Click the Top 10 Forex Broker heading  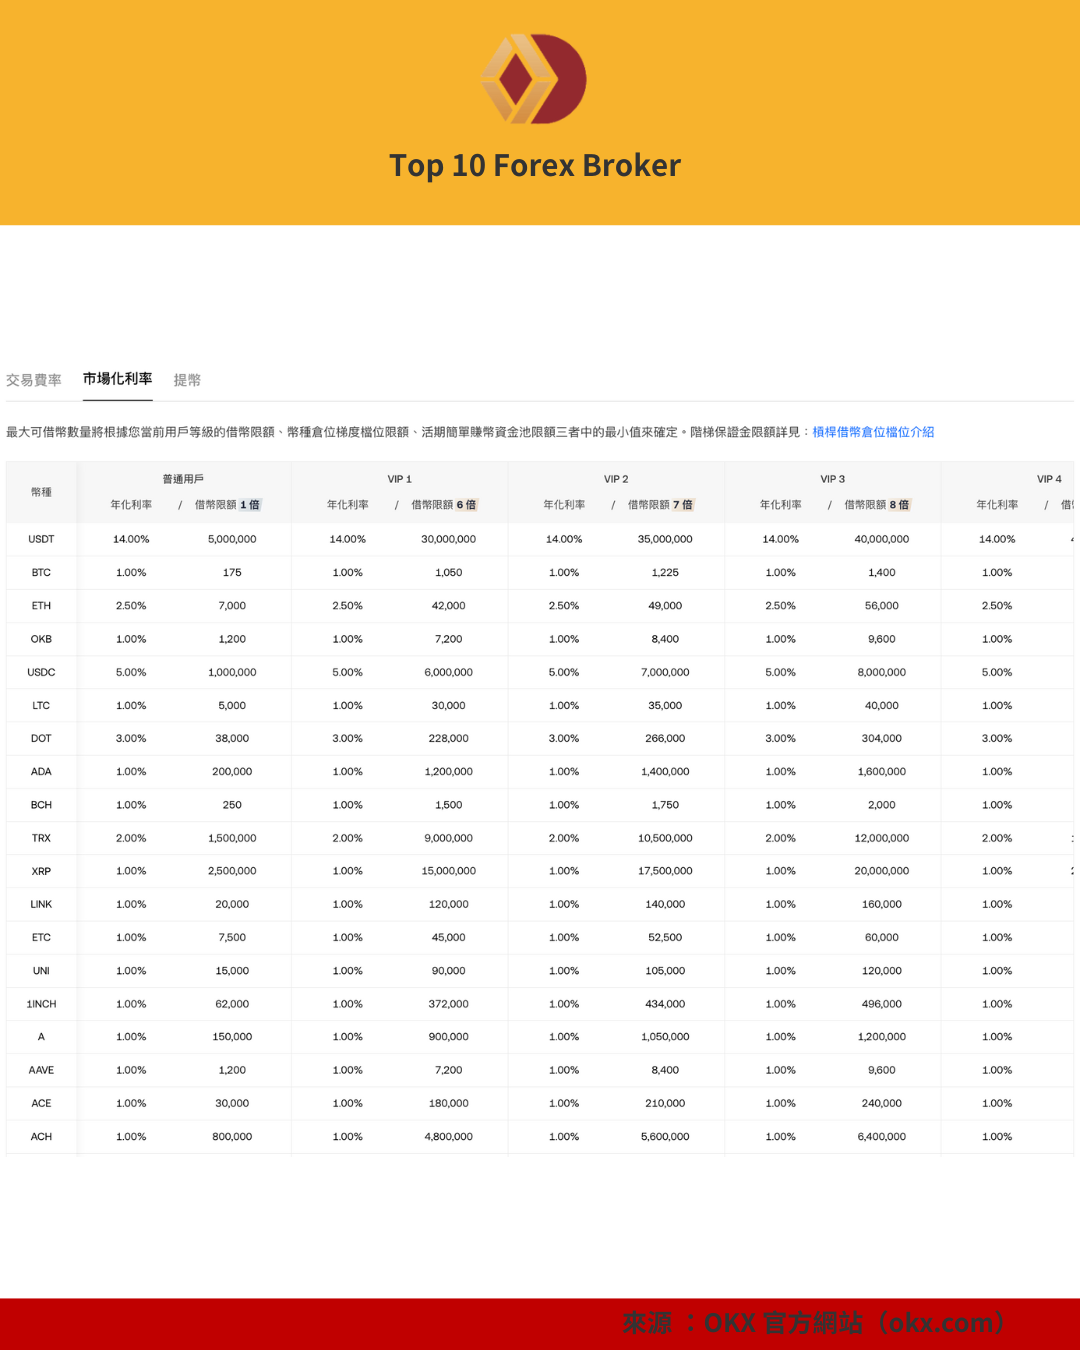click(x=535, y=165)
